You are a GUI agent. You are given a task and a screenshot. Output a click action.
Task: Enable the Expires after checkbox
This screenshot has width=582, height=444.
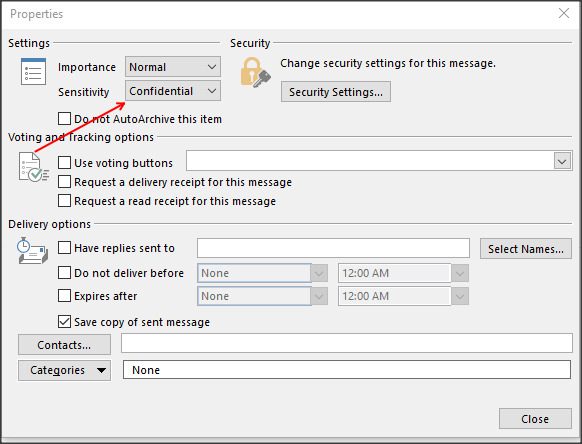(x=65, y=296)
